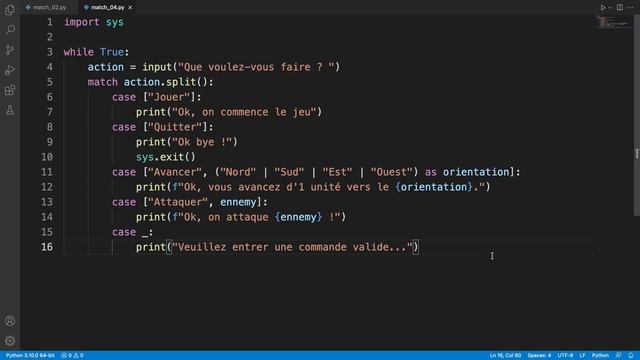Open the Manage gear settings icon

click(10, 341)
